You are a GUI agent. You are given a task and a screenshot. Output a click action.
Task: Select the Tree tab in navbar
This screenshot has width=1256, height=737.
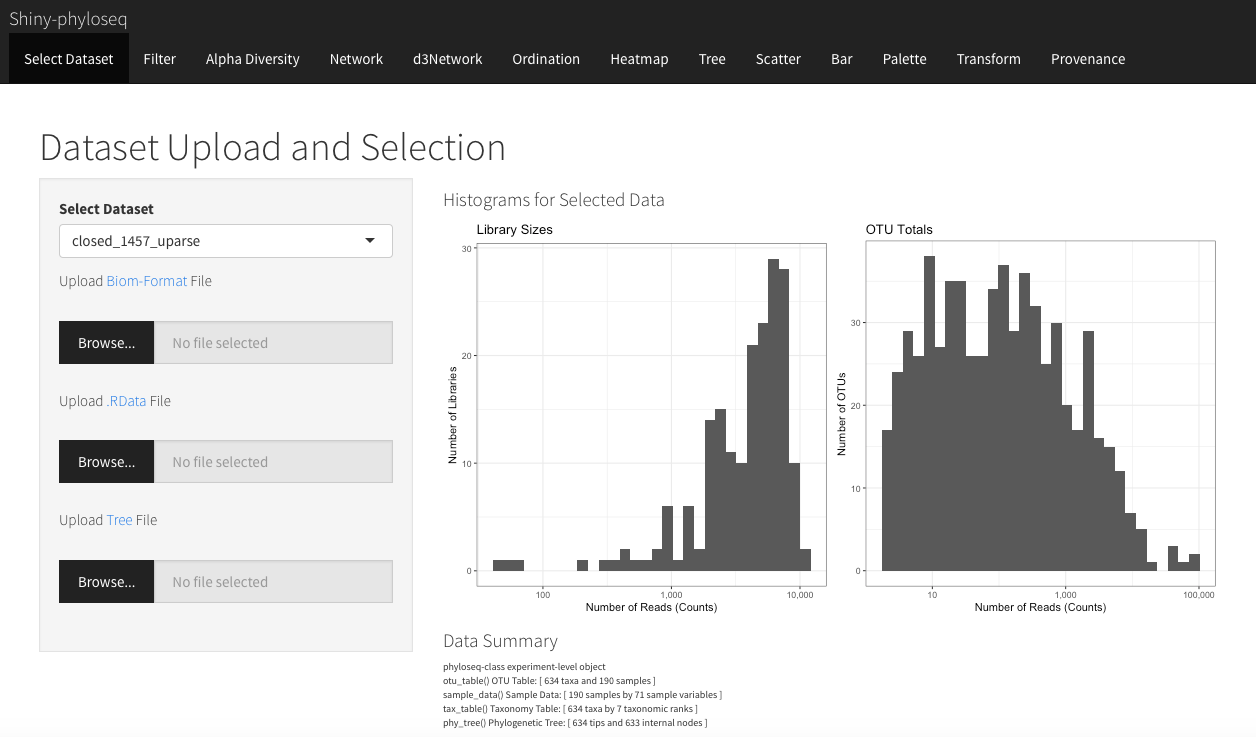[712, 59]
